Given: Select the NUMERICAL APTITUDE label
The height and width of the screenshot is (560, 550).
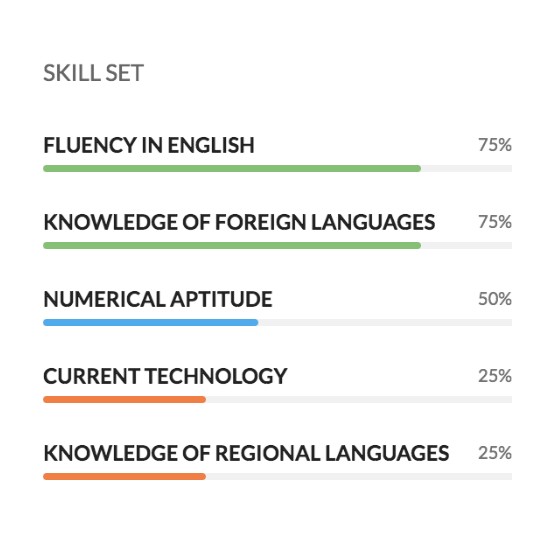Looking at the screenshot, I should [158, 299].
